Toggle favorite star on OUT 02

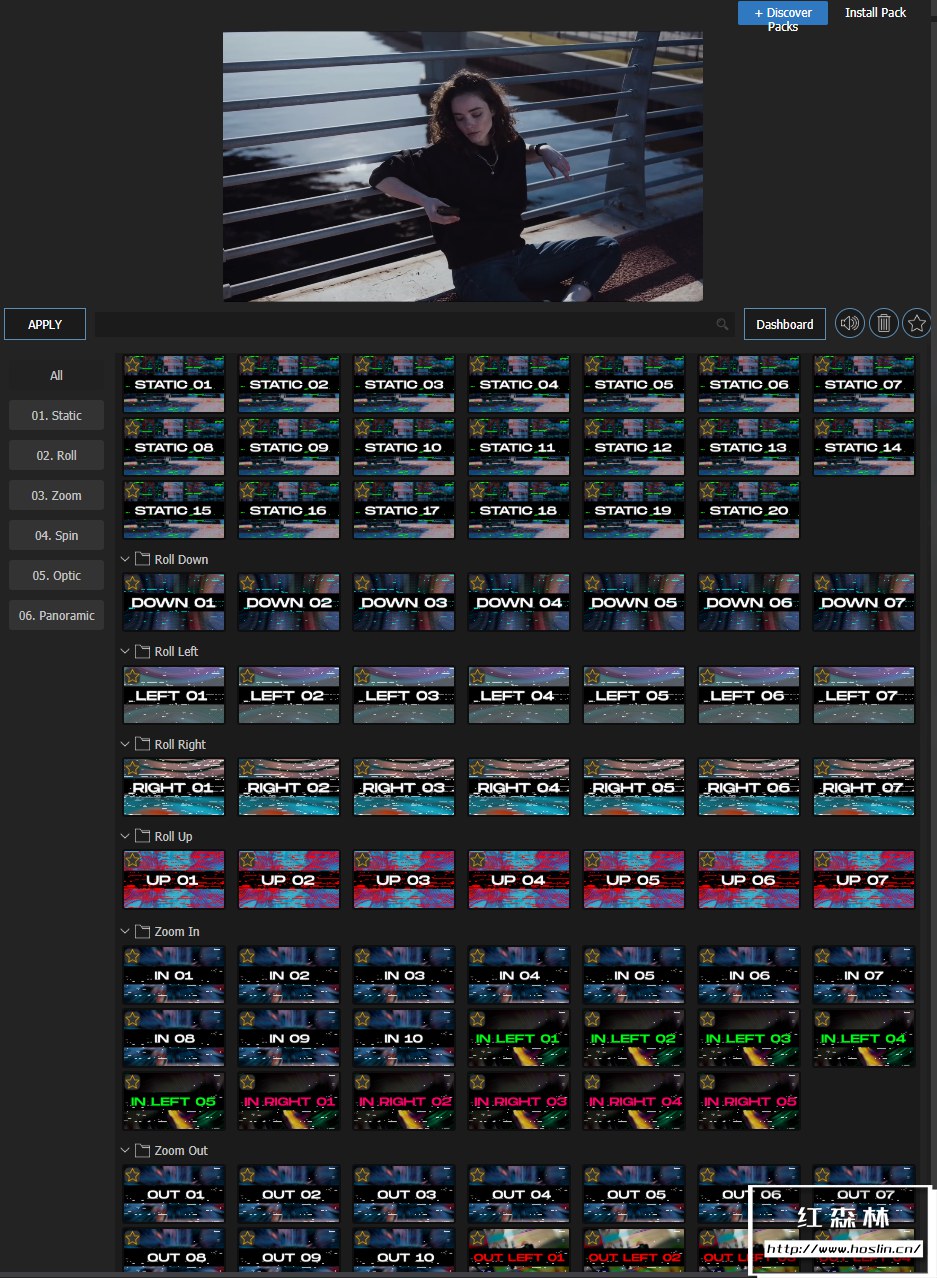[x=247, y=1175]
